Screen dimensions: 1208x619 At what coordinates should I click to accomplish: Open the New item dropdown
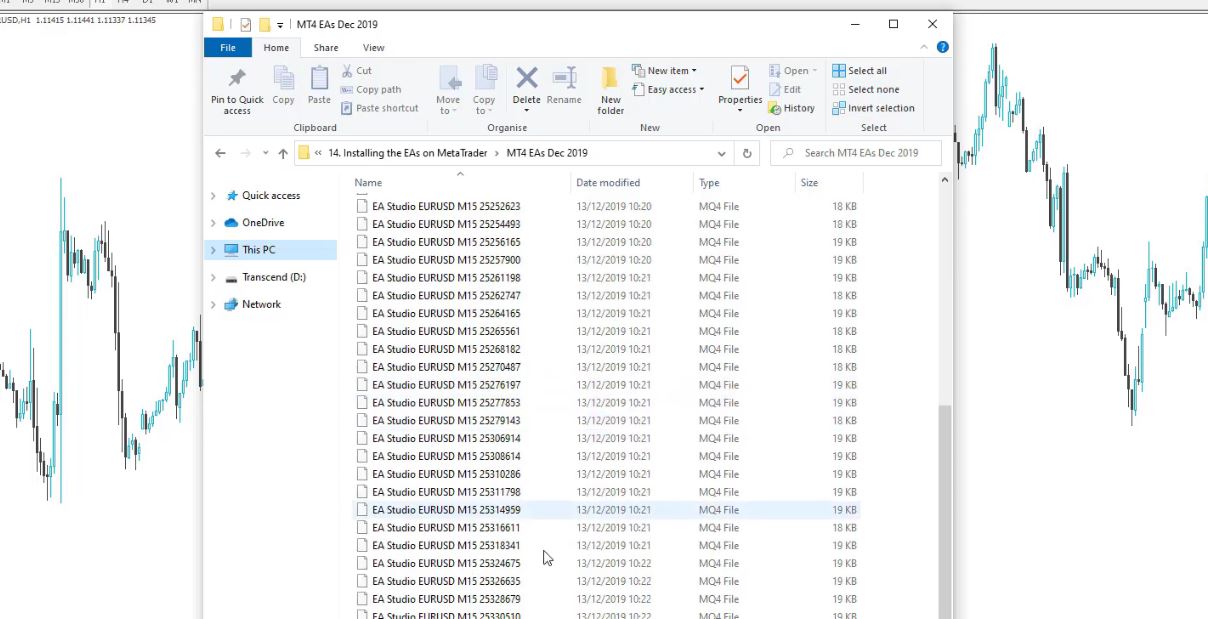coord(666,70)
